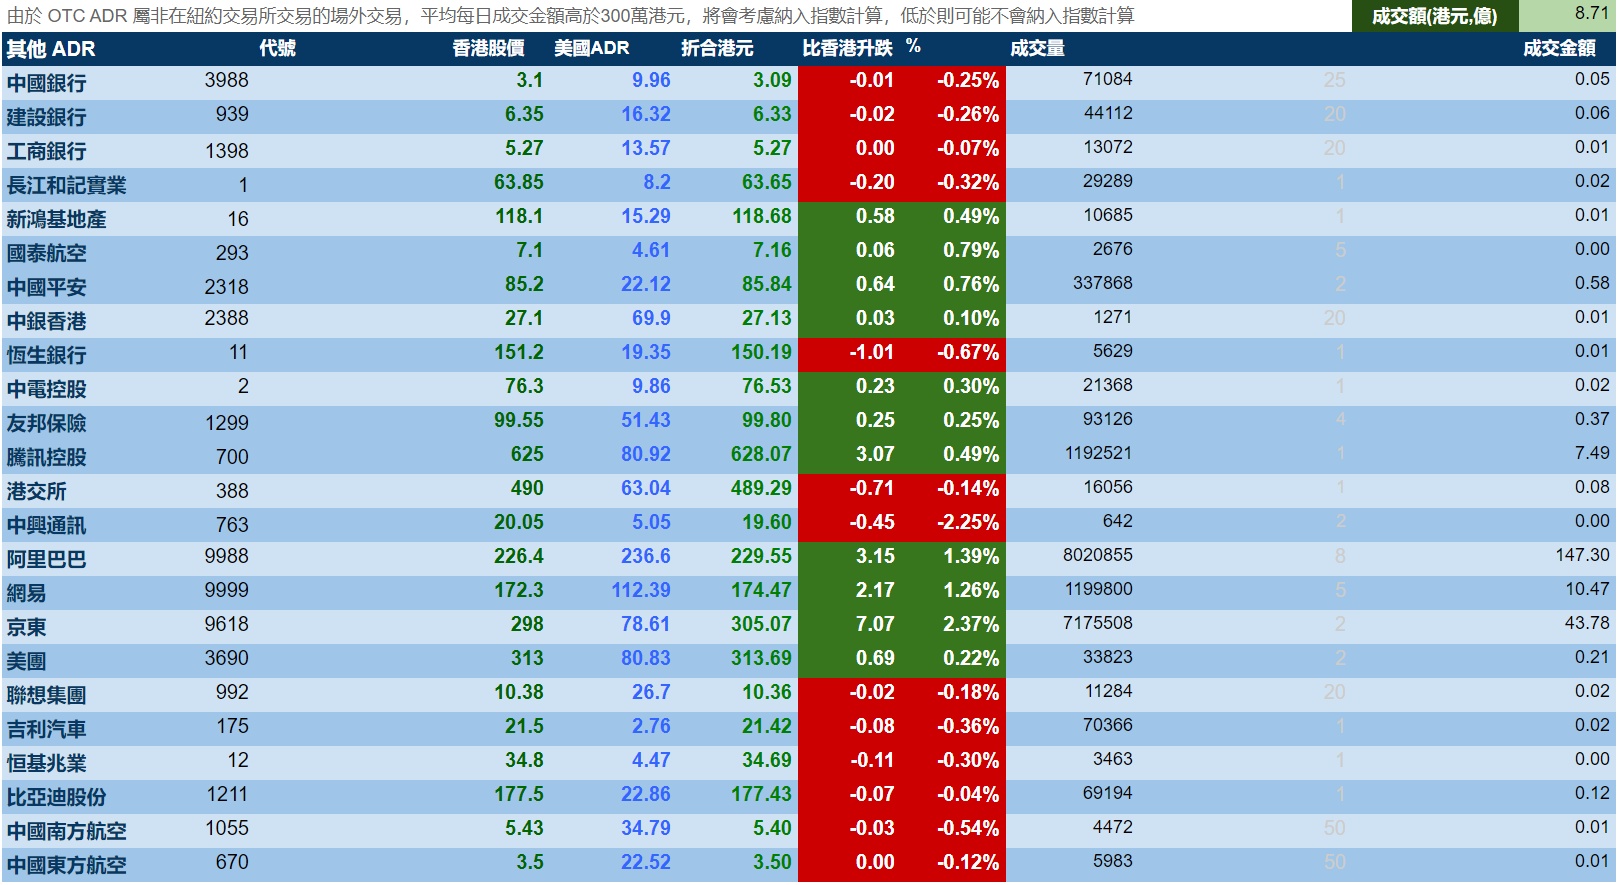Click 騰訊控股 Hong Kong price 625

pos(527,454)
